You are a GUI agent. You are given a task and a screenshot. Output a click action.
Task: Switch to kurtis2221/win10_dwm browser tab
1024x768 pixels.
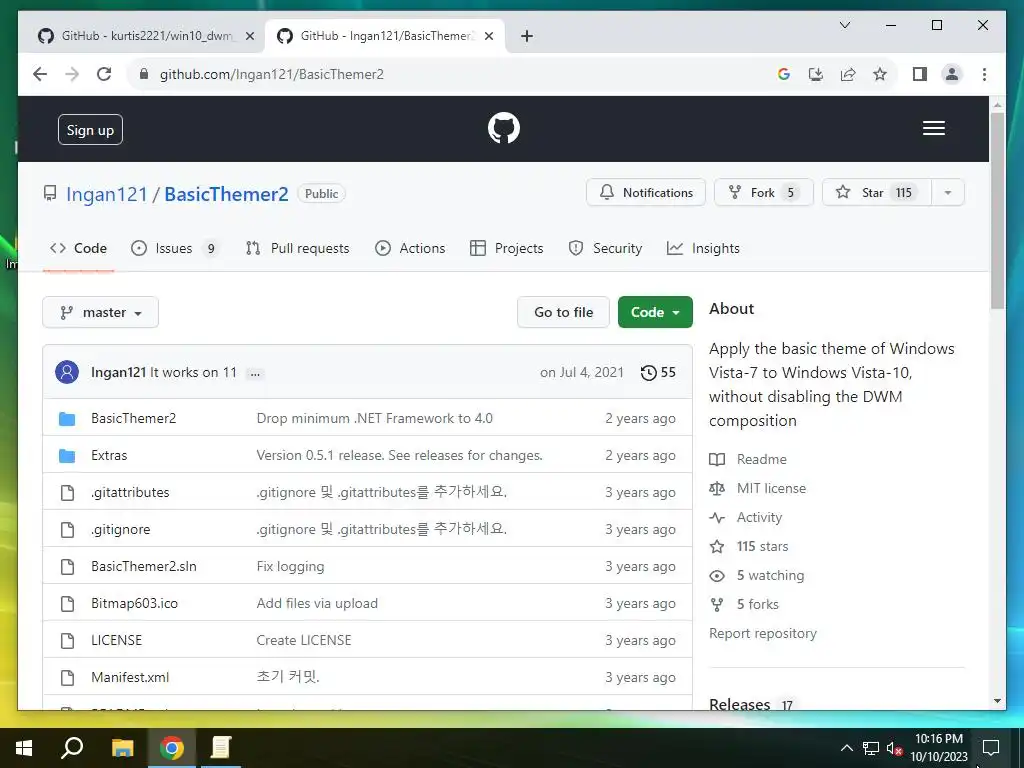pyautogui.click(x=146, y=36)
